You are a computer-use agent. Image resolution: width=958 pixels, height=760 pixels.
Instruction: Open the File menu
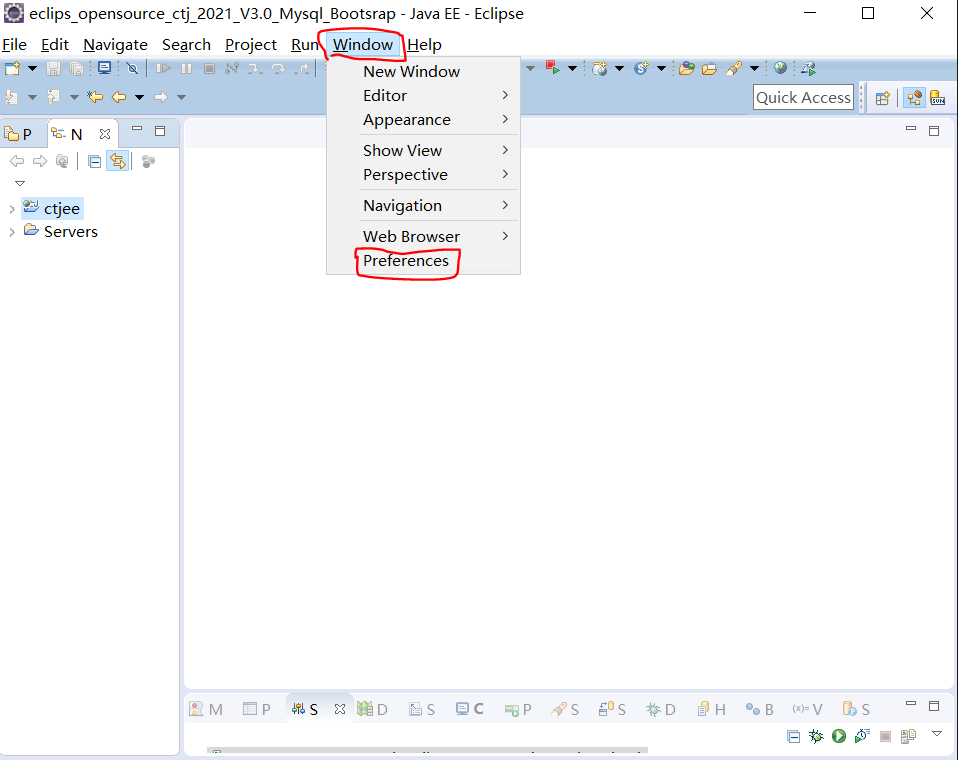click(x=14, y=45)
